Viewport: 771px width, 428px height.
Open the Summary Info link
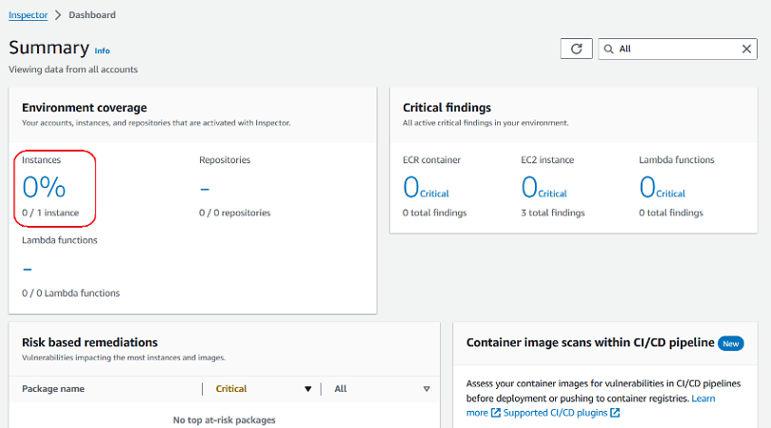click(x=102, y=50)
